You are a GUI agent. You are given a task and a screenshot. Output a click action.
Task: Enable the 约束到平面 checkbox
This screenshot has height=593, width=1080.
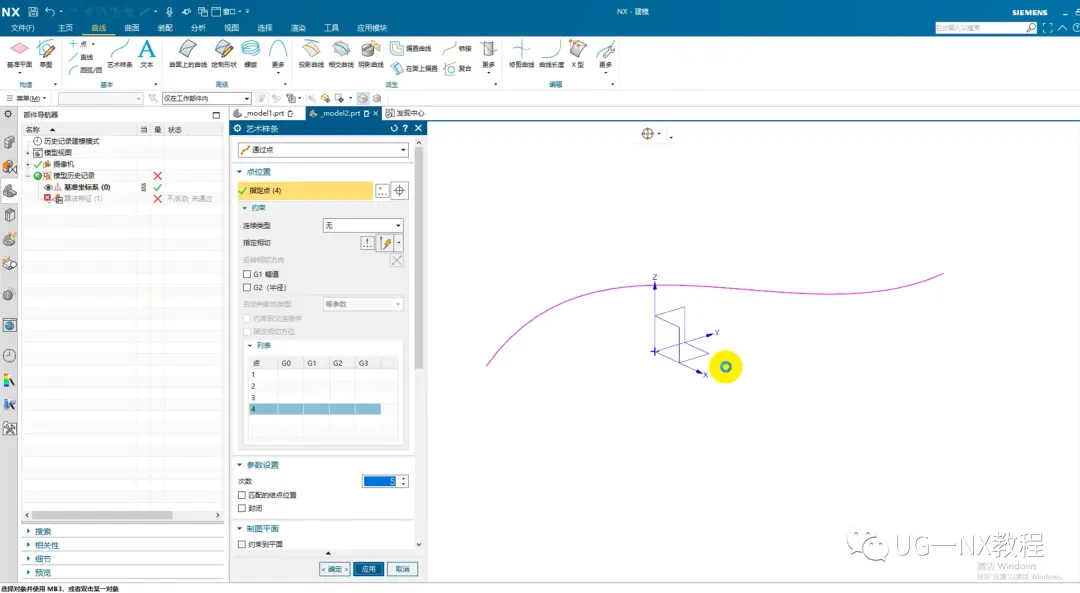click(242, 544)
